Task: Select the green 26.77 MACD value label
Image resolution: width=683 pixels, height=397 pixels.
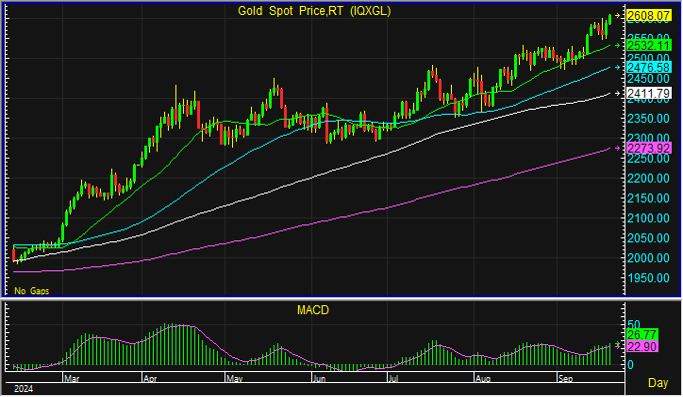Action: (642, 335)
